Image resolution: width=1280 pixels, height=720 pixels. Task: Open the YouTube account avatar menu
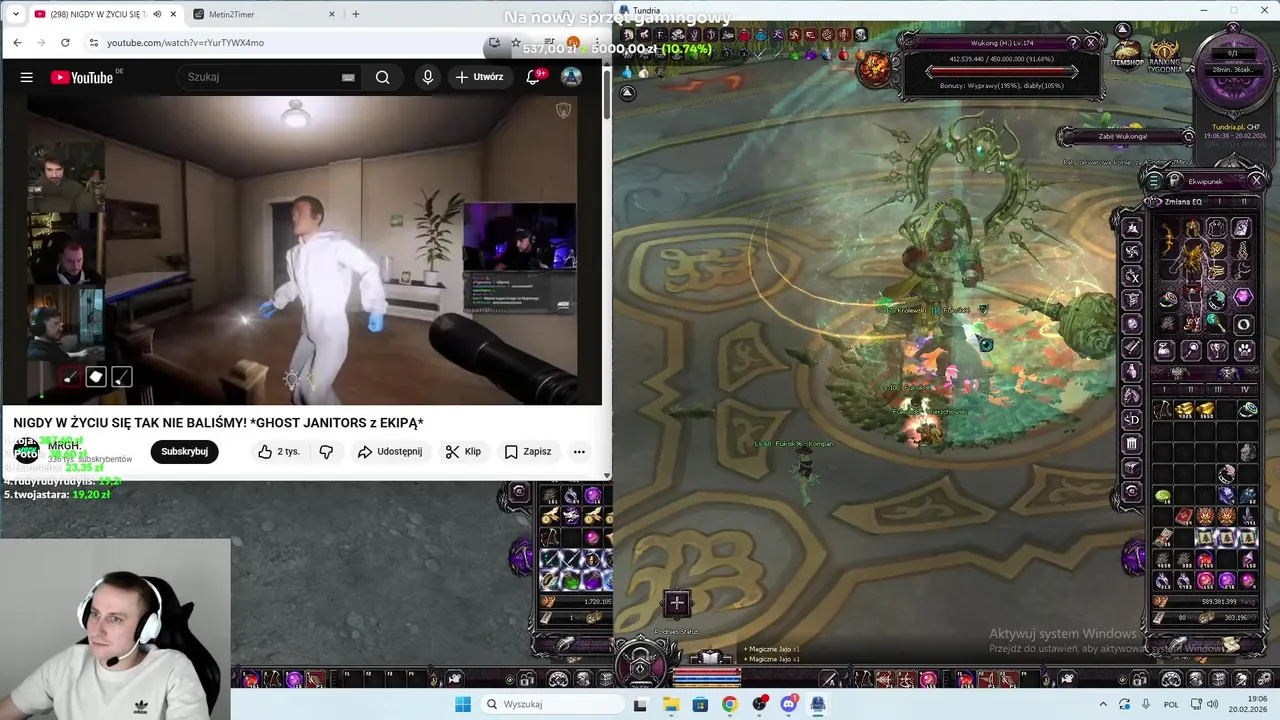pyautogui.click(x=571, y=77)
